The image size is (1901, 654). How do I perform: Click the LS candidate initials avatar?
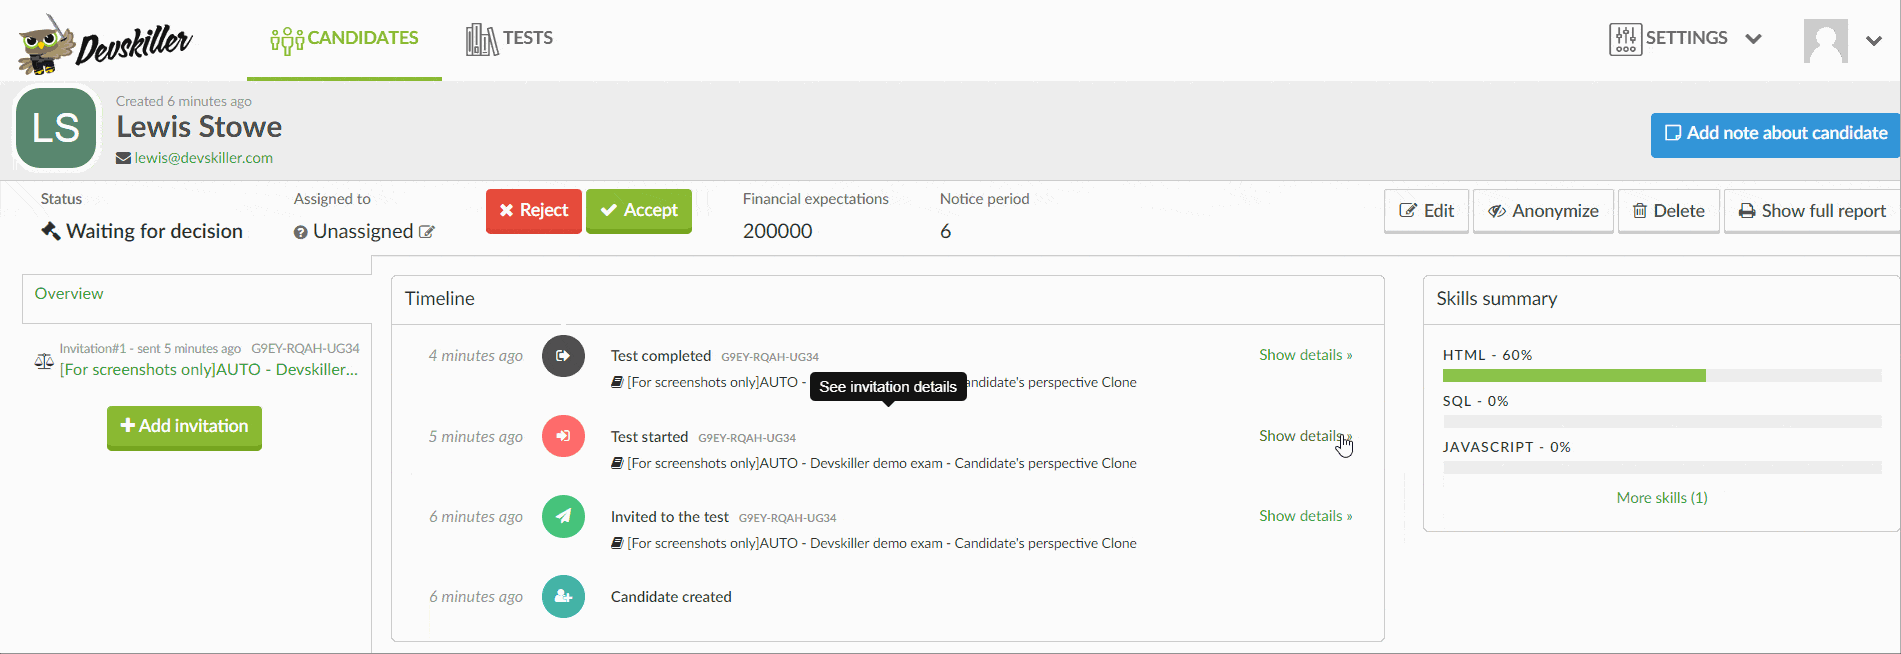point(56,128)
